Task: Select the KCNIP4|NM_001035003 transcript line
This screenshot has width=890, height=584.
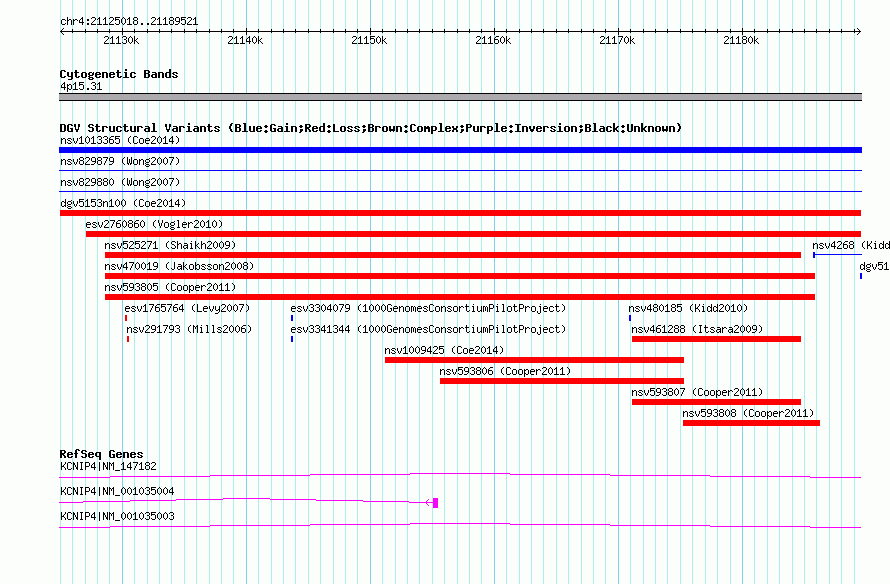Action: (x=460, y=526)
